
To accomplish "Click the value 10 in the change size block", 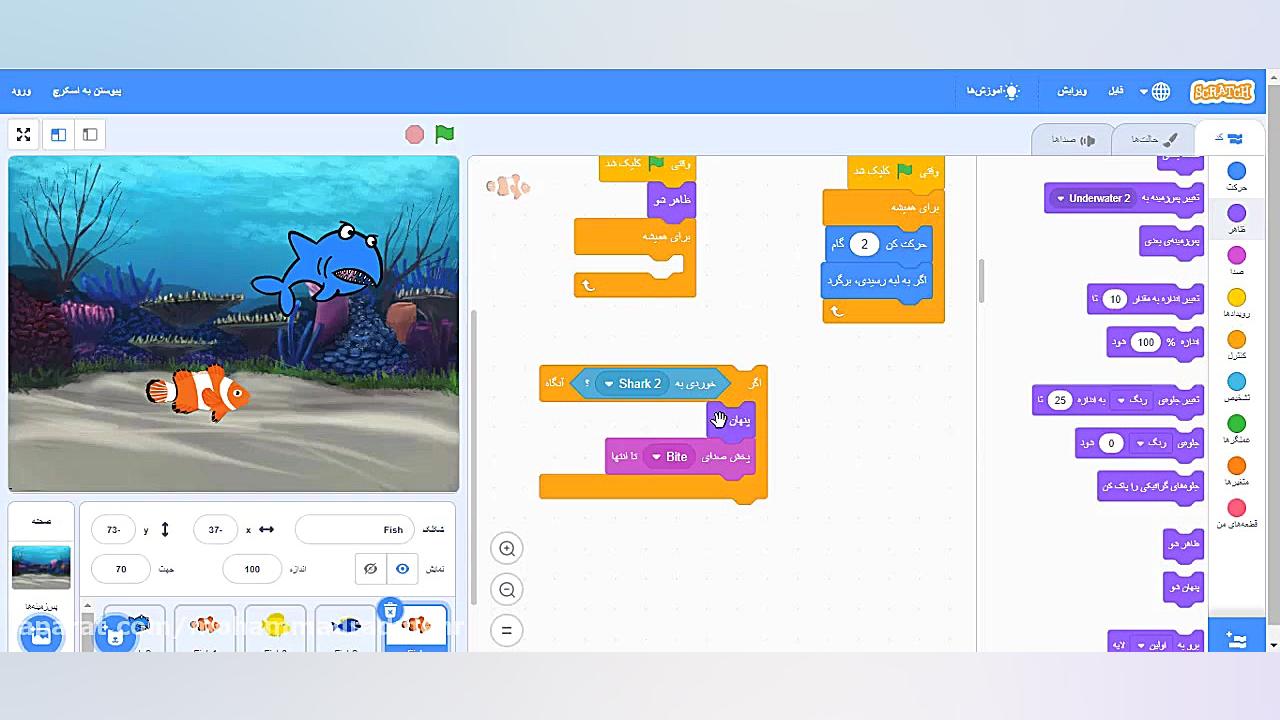I will [x=1114, y=299].
